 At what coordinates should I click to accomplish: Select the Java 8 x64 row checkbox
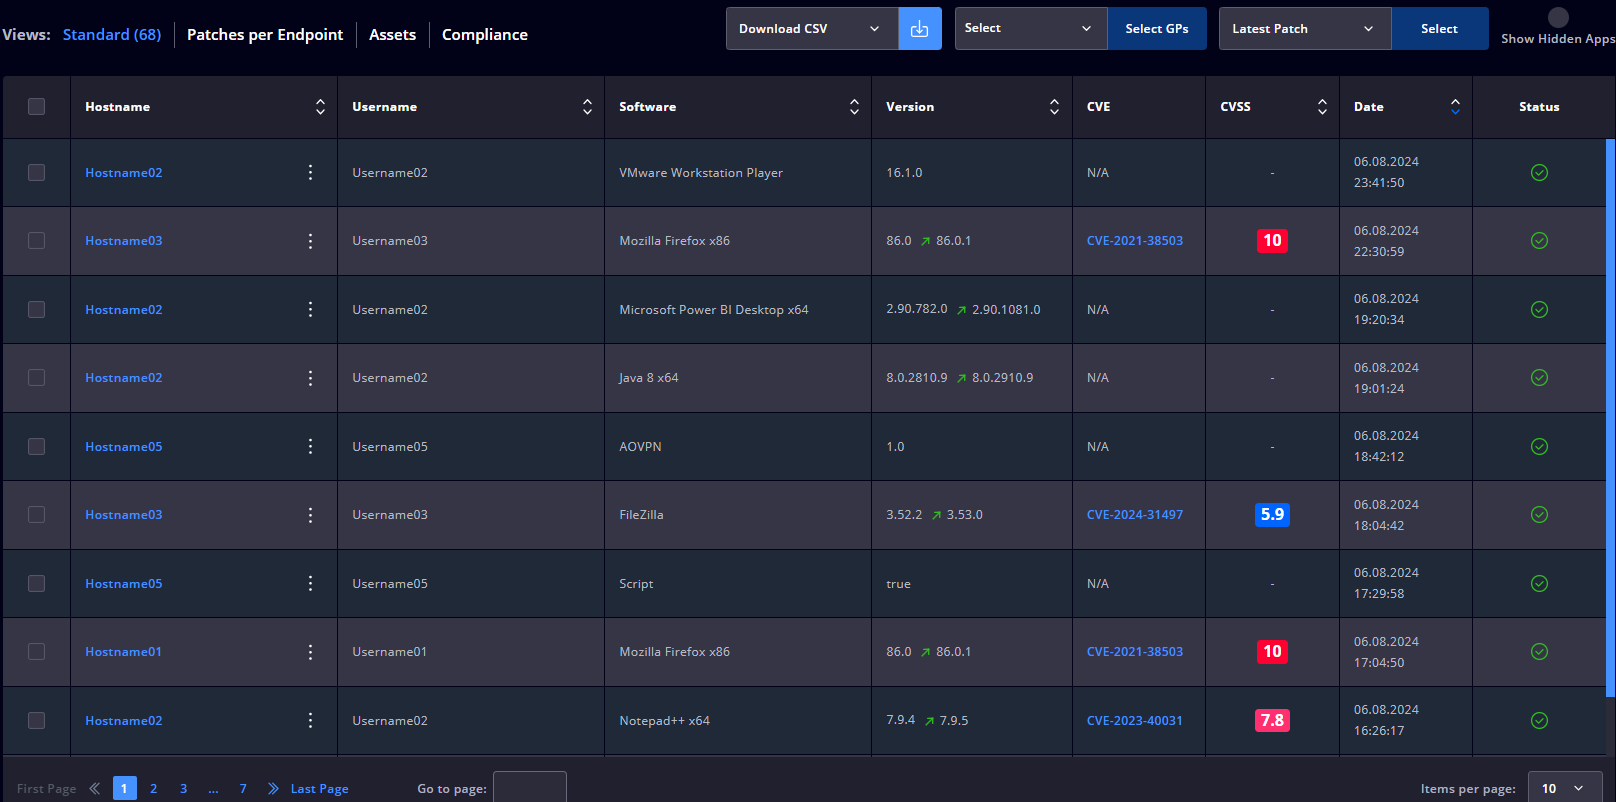click(x=37, y=378)
